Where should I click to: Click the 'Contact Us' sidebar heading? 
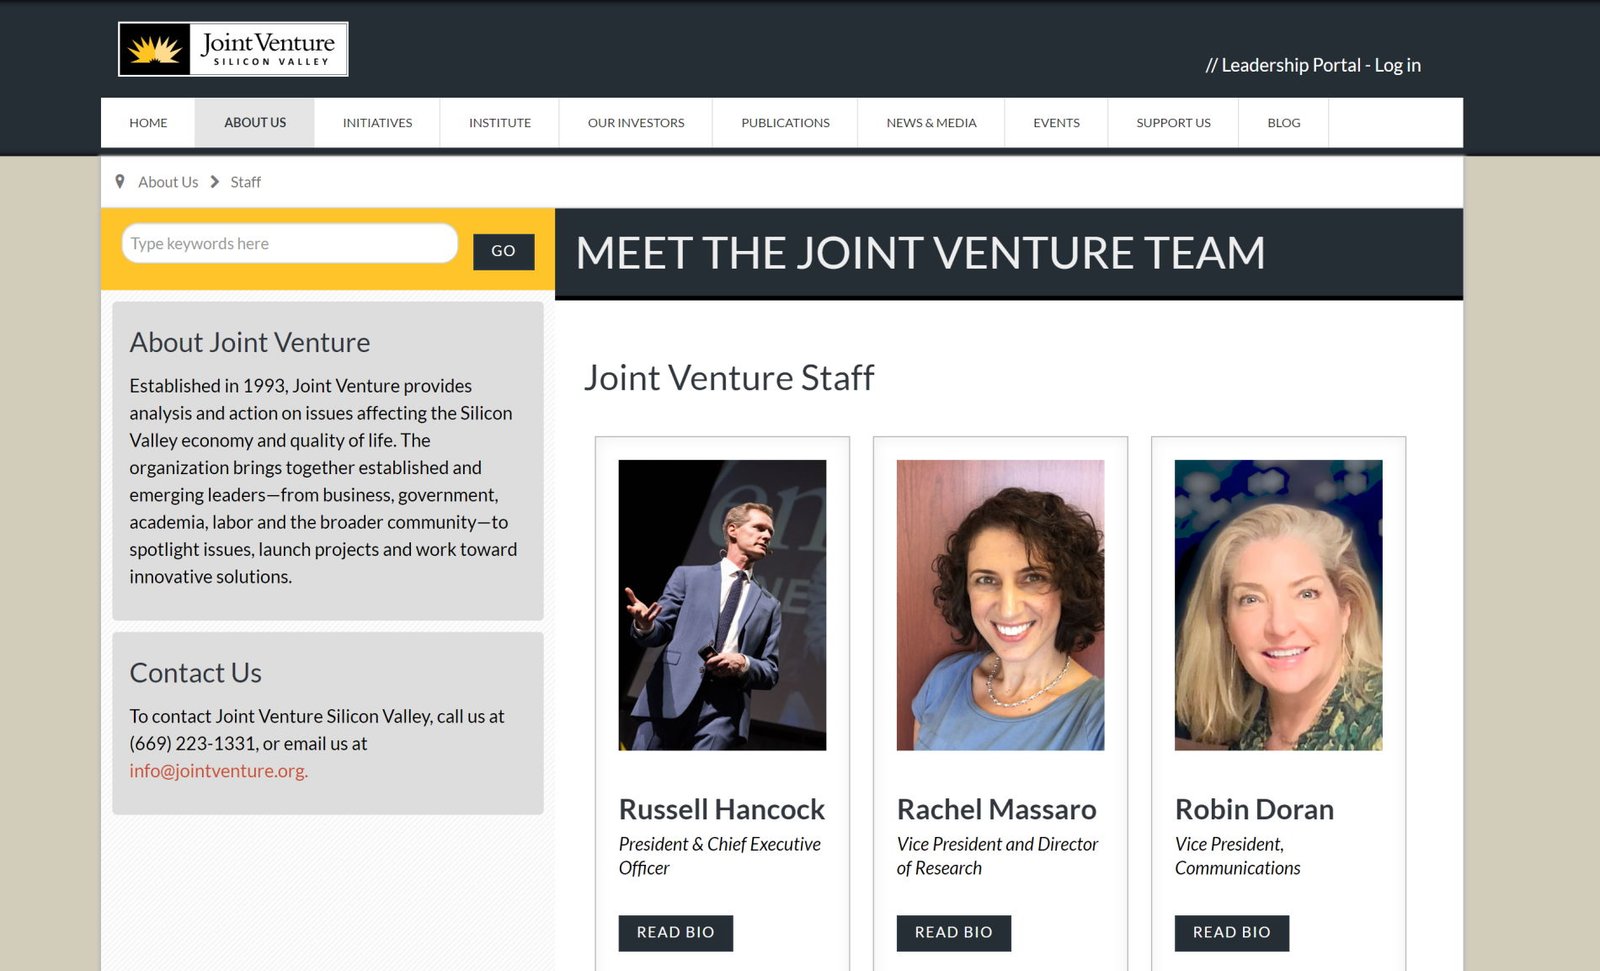[196, 673]
